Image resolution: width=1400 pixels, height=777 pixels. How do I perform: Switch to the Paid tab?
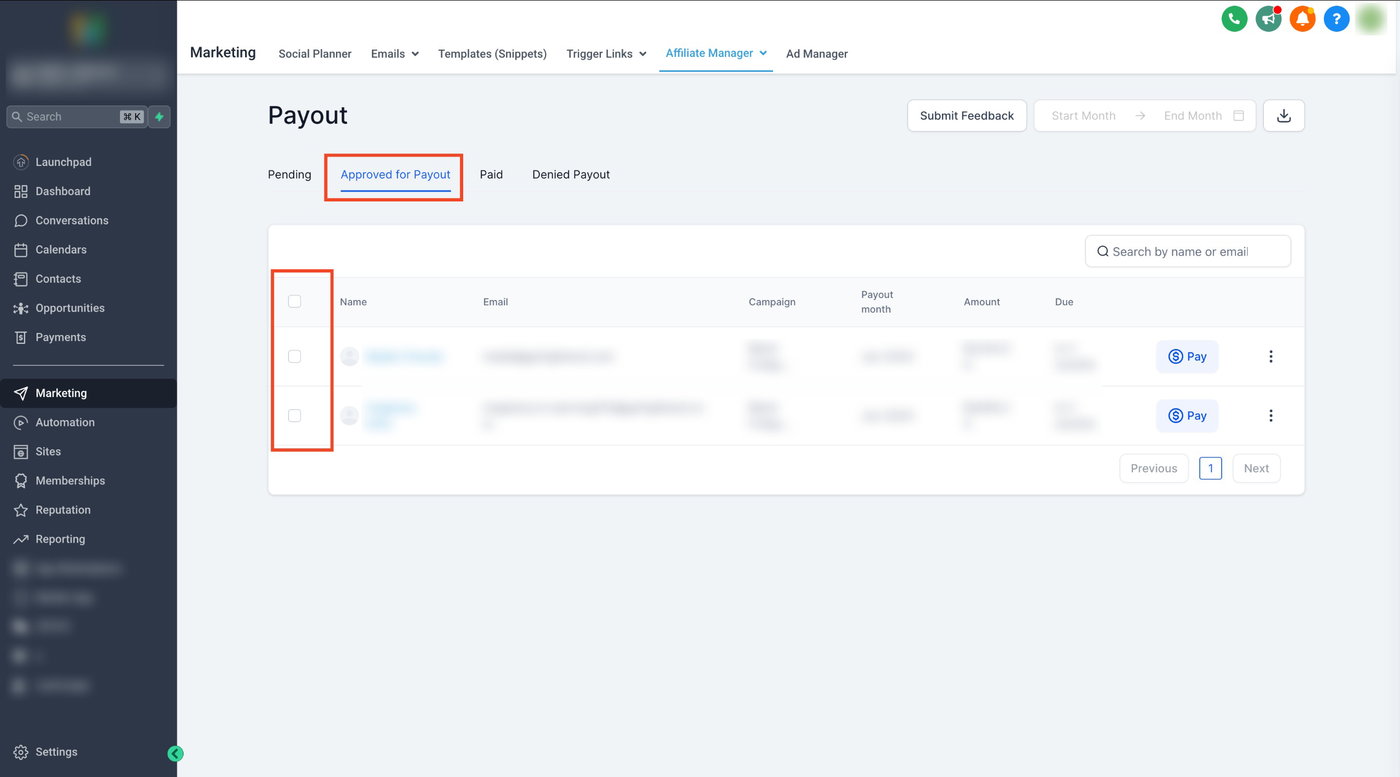[x=491, y=174]
